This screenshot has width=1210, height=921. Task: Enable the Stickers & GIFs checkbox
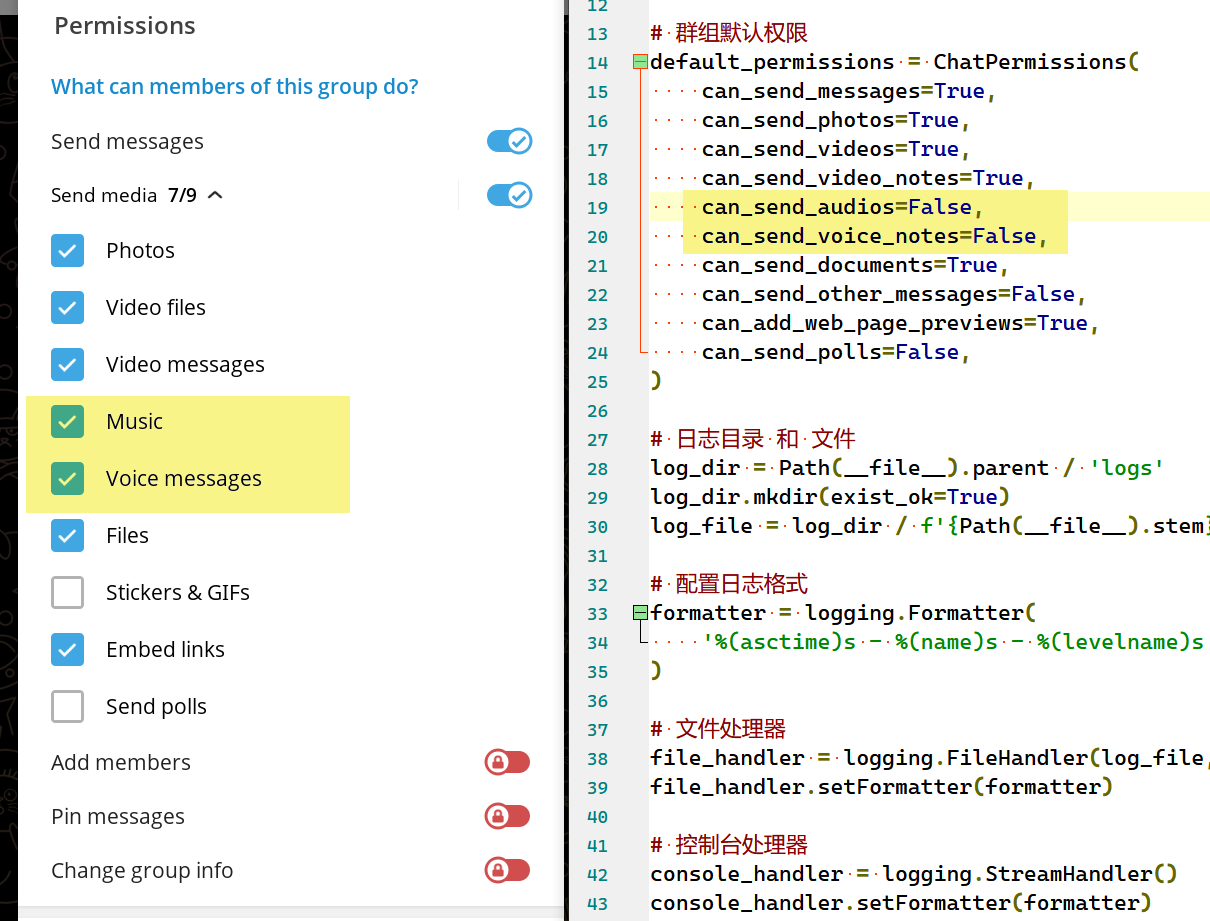pyautogui.click(x=68, y=593)
